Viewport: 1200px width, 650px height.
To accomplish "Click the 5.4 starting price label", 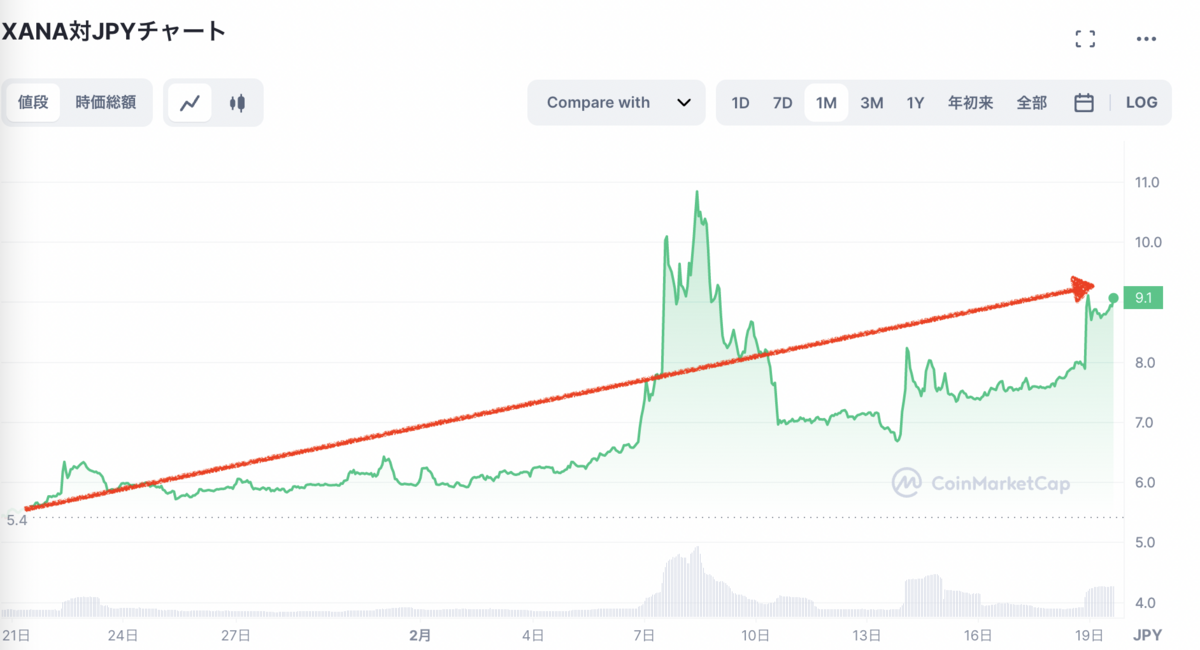I will click(16, 521).
